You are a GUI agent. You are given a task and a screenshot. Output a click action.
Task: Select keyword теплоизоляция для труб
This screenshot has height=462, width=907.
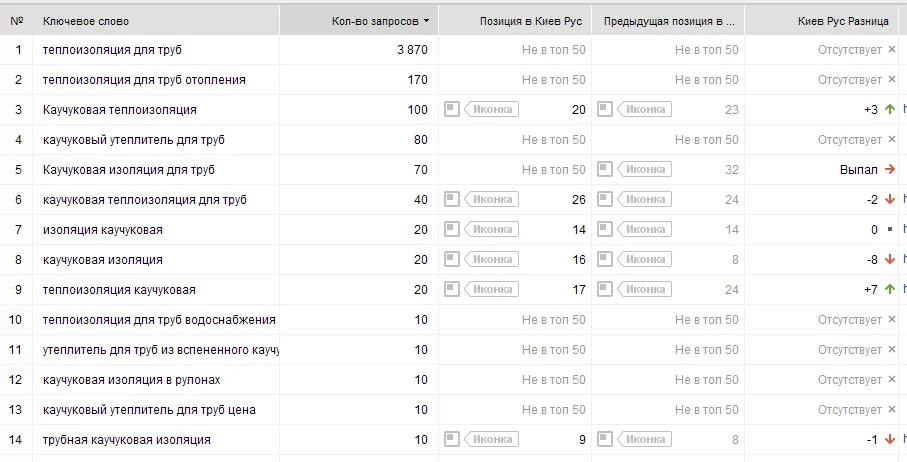[x=112, y=50]
